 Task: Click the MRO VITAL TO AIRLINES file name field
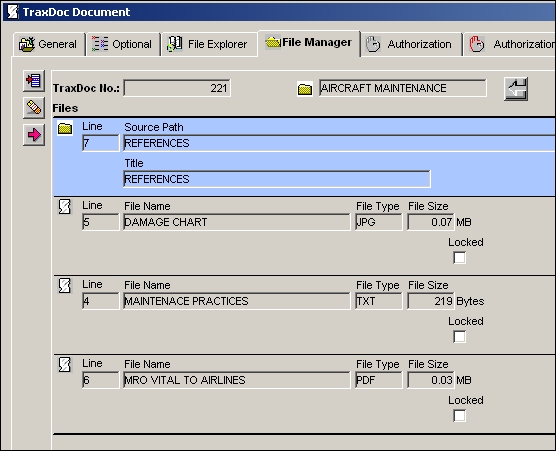tap(237, 380)
